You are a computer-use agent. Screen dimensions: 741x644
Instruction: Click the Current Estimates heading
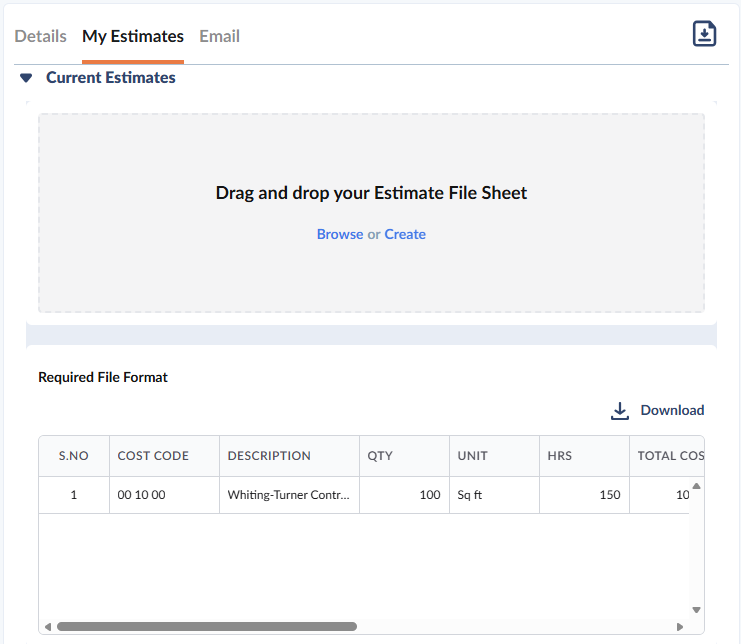click(x=111, y=77)
